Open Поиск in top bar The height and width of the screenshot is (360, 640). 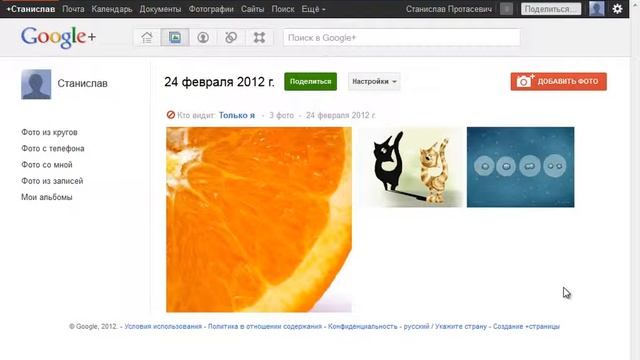pos(283,9)
